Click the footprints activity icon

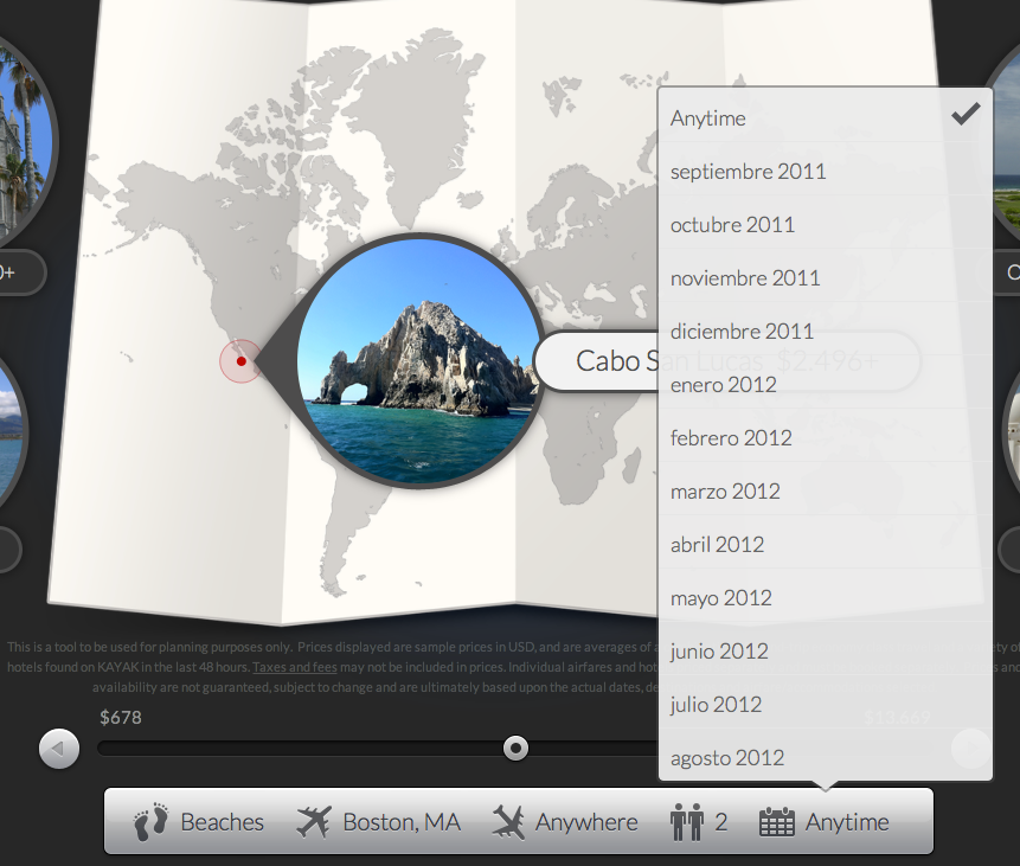tap(151, 822)
